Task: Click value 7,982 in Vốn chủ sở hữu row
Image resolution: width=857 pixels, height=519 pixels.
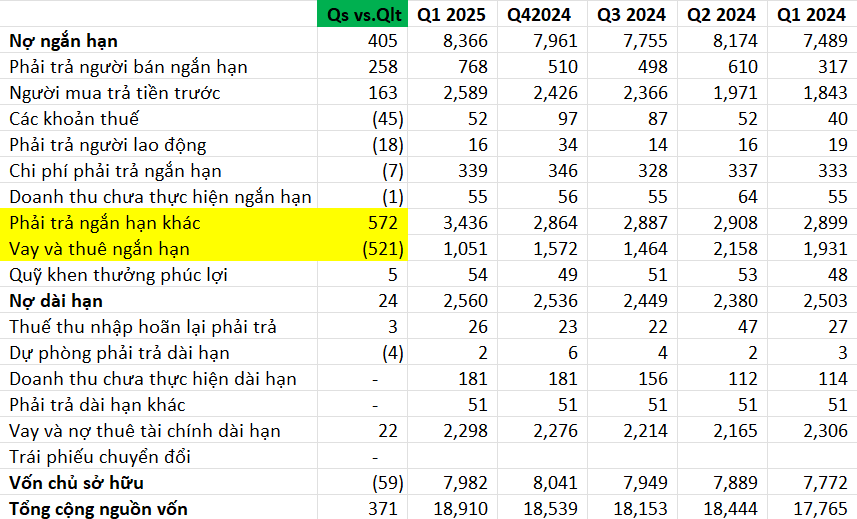Action: click(465, 483)
